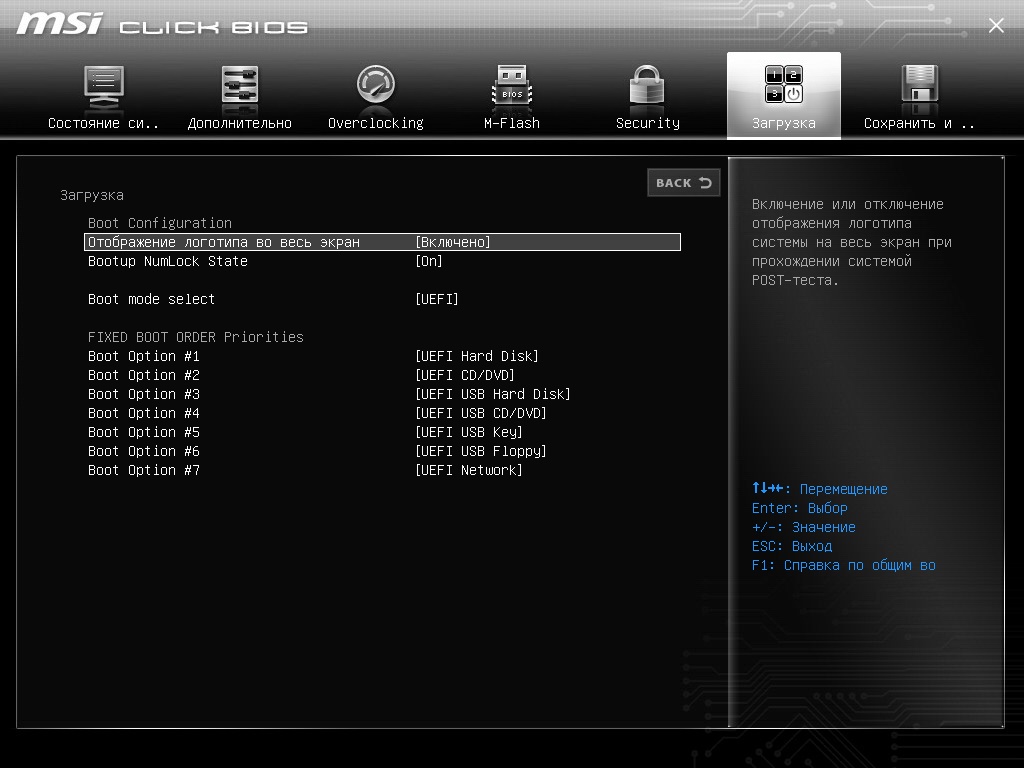Select the Boot mode select label
The image size is (1024, 768).
pos(152,299)
